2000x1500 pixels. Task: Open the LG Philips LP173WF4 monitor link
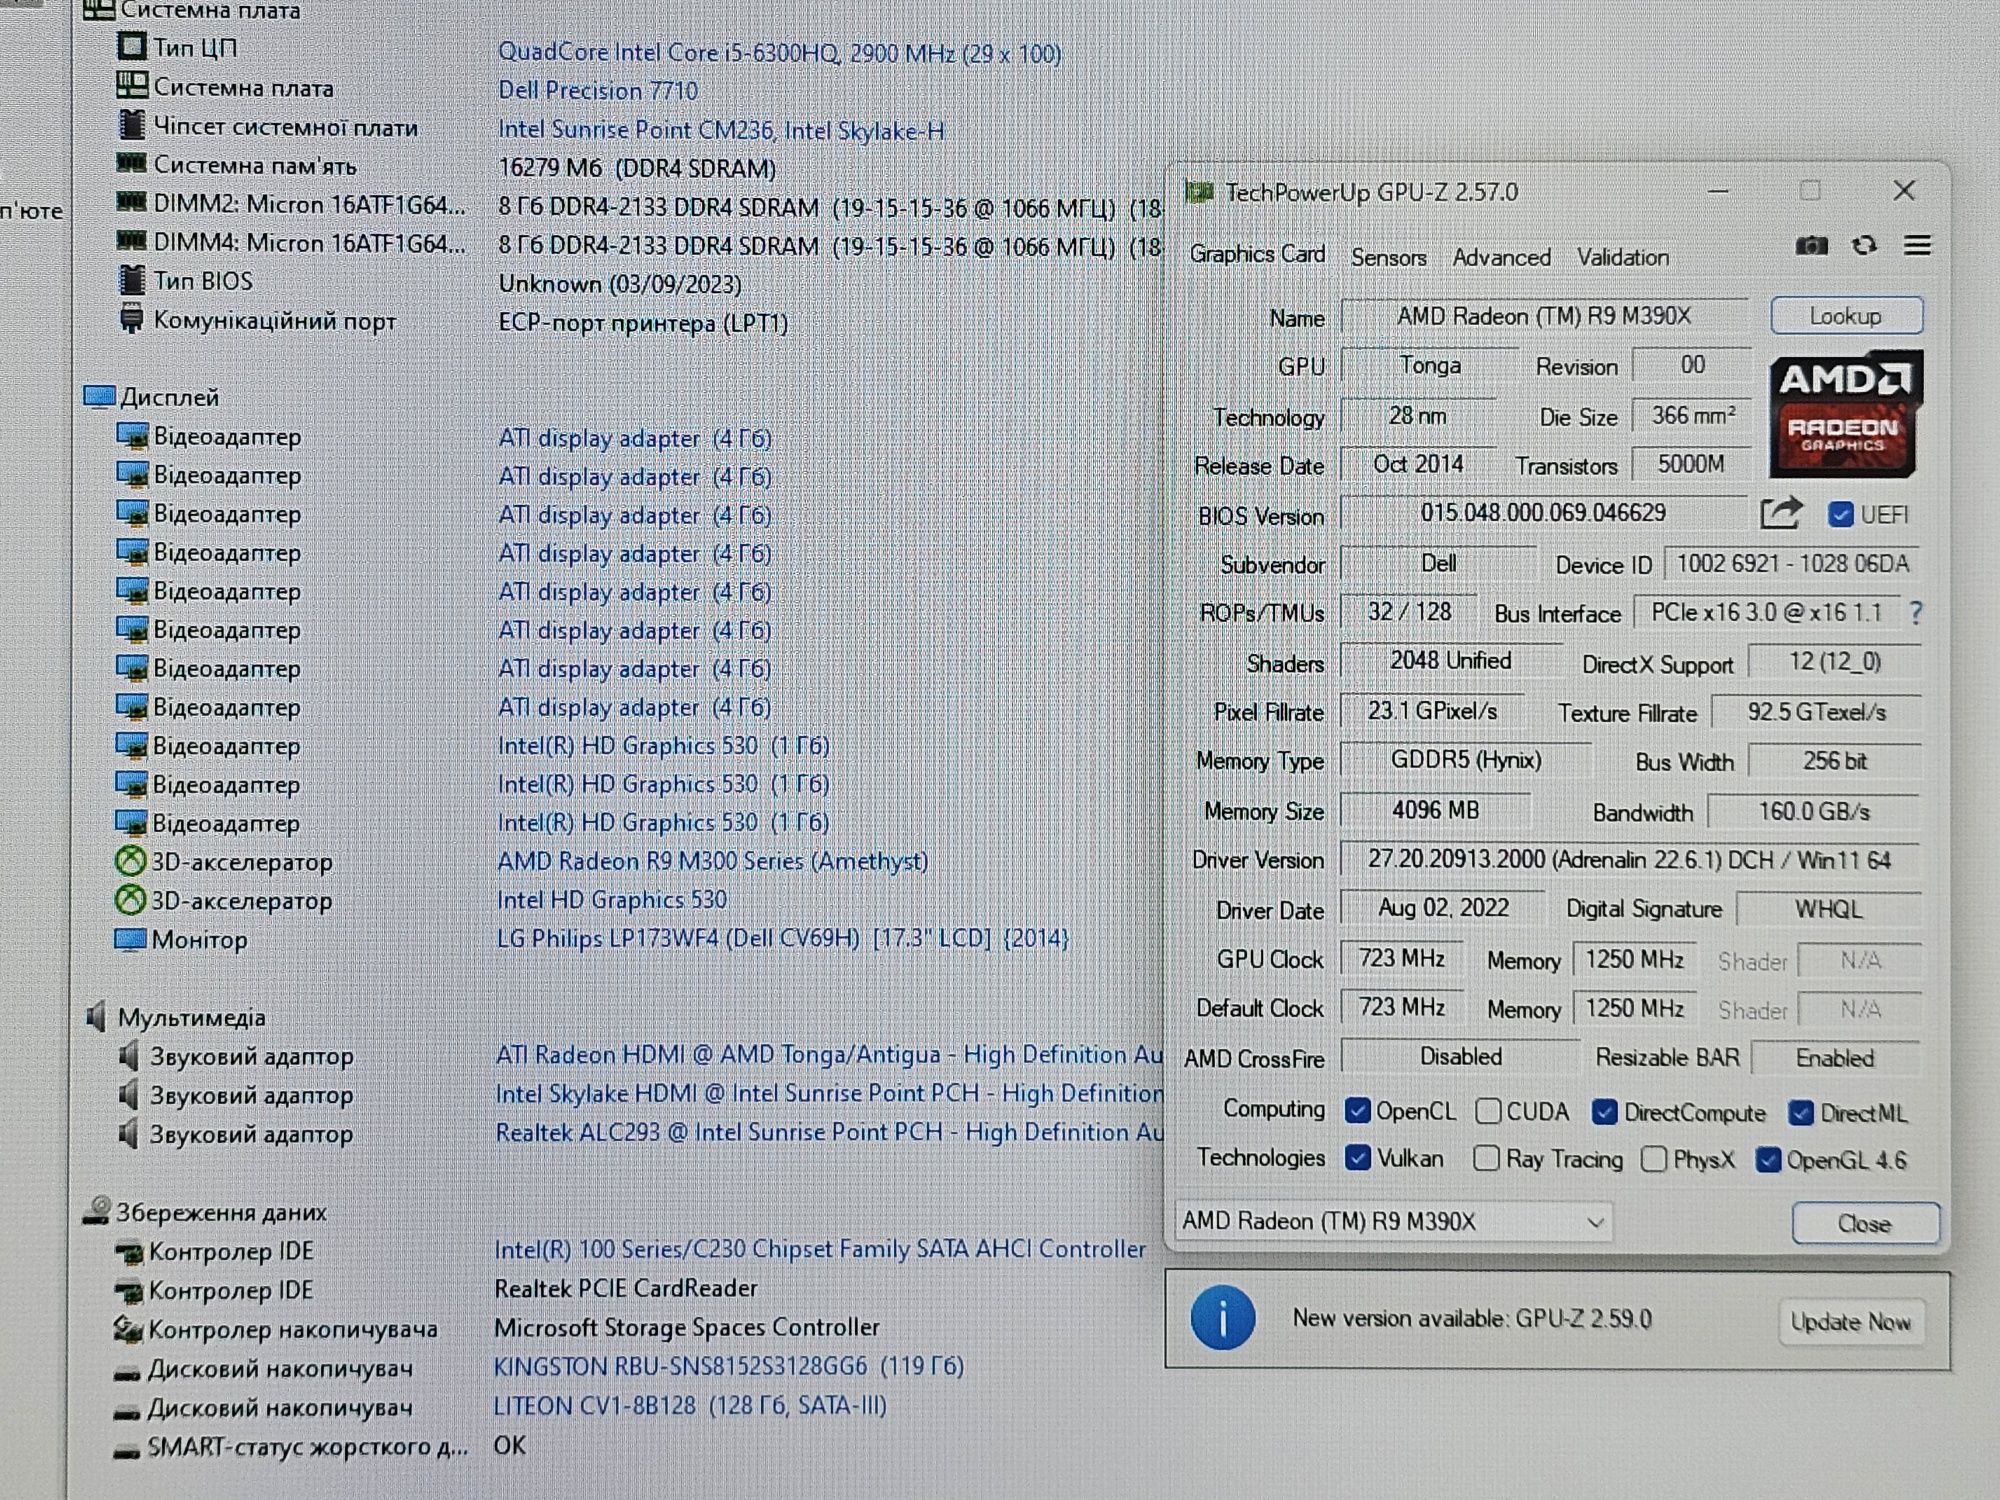[783, 939]
